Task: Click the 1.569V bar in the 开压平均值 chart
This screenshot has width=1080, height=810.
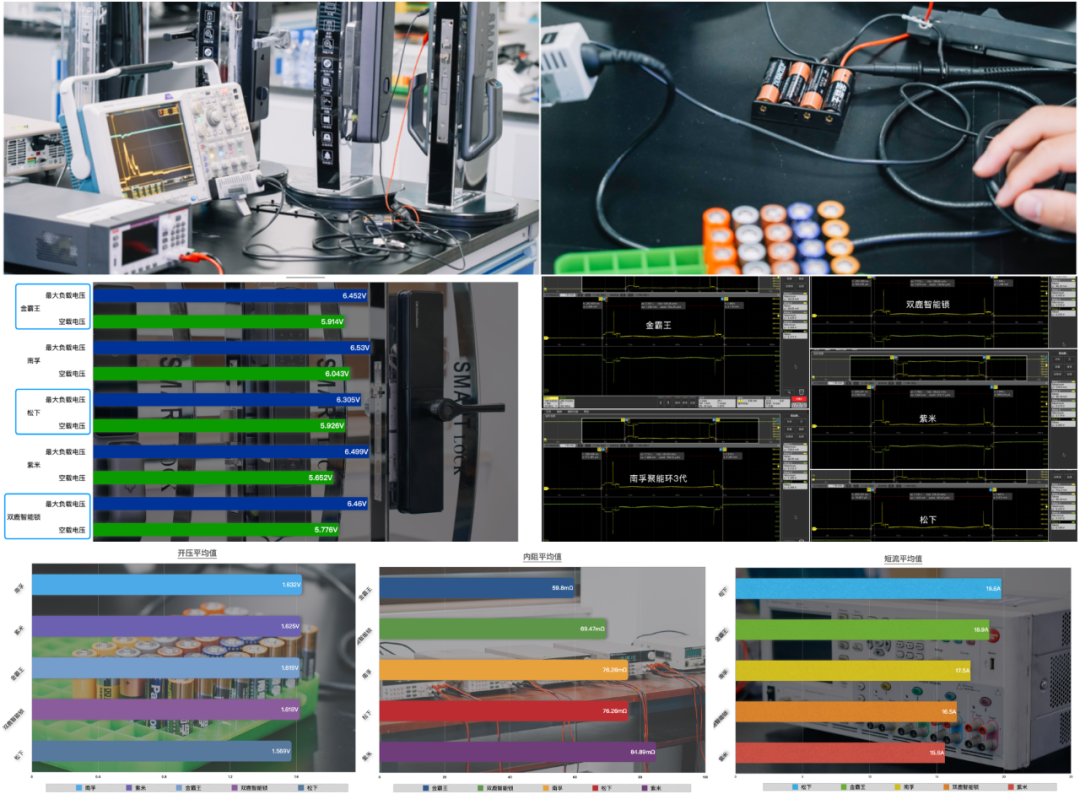Action: [162, 751]
